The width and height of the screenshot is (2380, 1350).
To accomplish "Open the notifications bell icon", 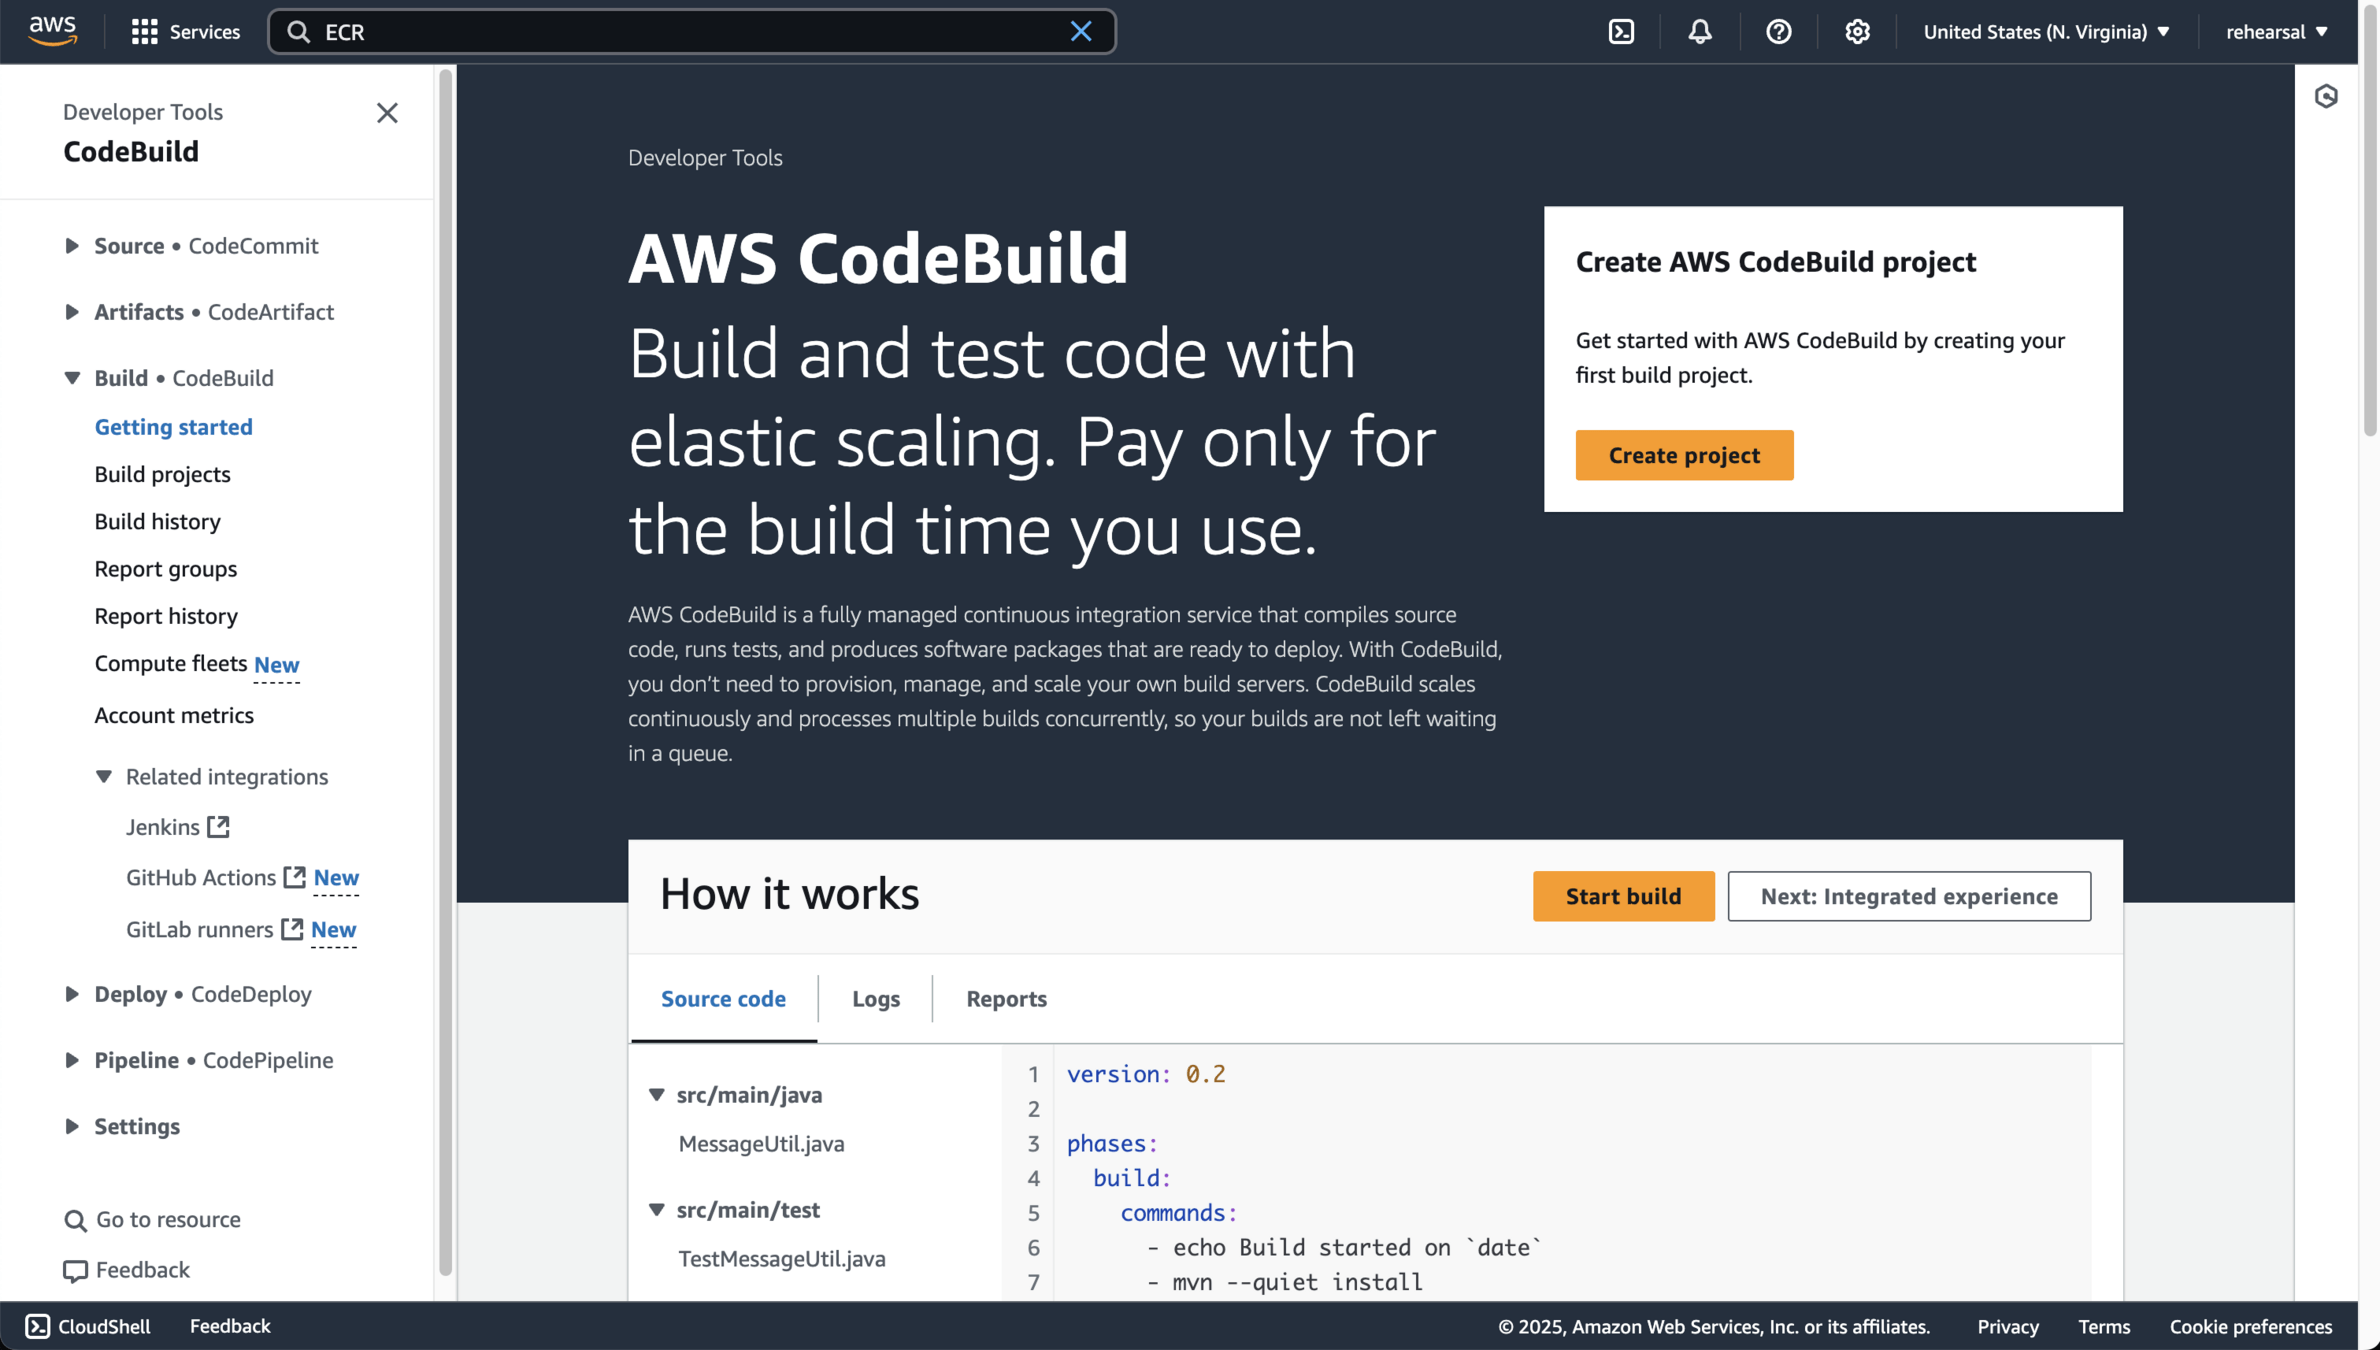I will (x=1699, y=32).
